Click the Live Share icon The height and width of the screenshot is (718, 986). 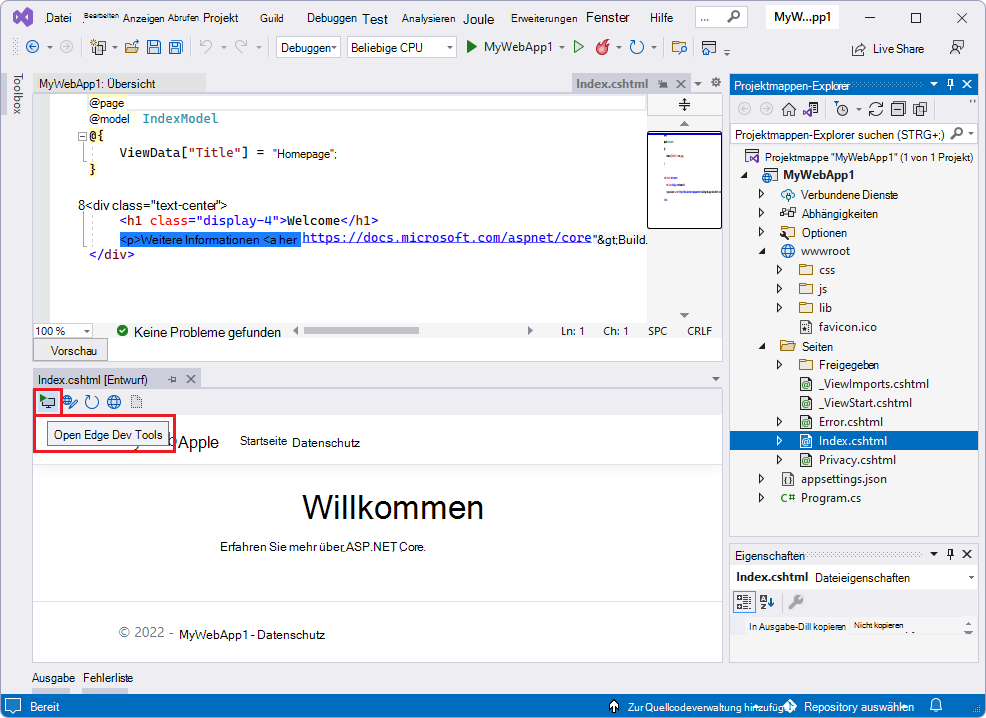pos(887,48)
